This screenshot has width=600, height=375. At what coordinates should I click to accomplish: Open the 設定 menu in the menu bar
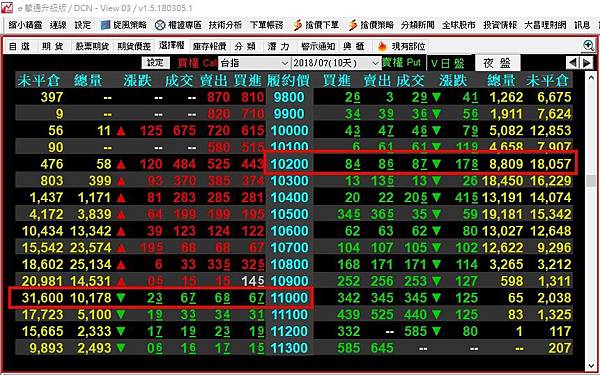(83, 25)
